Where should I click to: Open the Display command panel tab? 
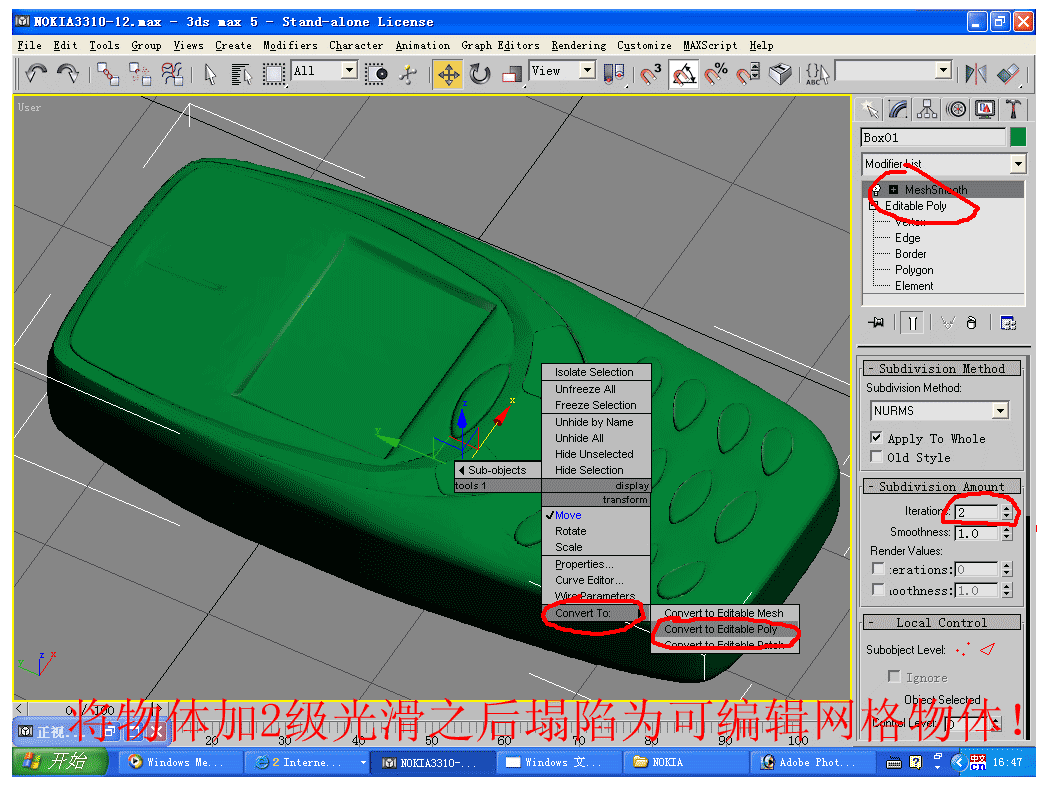(985, 109)
